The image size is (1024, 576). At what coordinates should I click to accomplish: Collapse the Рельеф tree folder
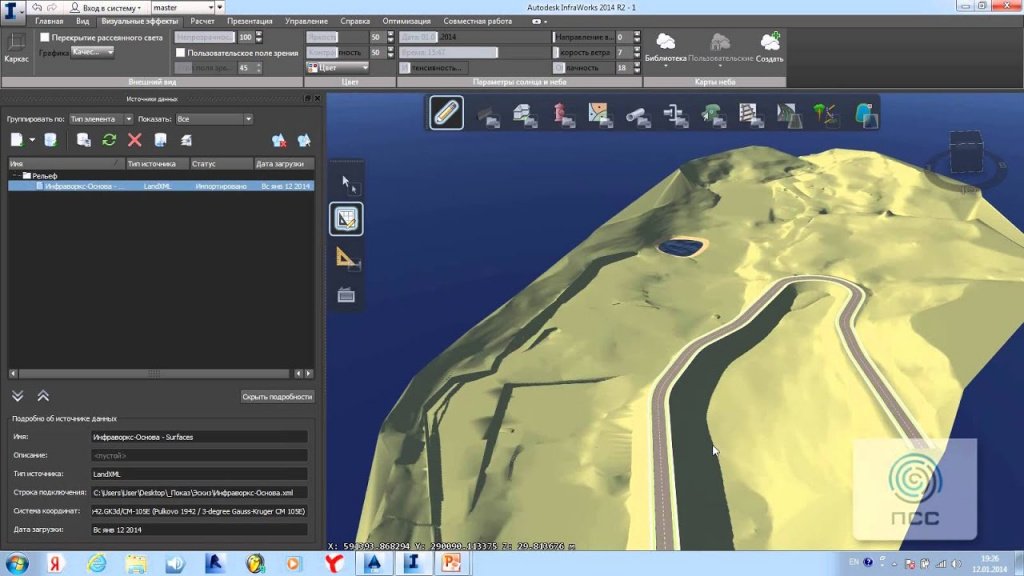[15, 175]
